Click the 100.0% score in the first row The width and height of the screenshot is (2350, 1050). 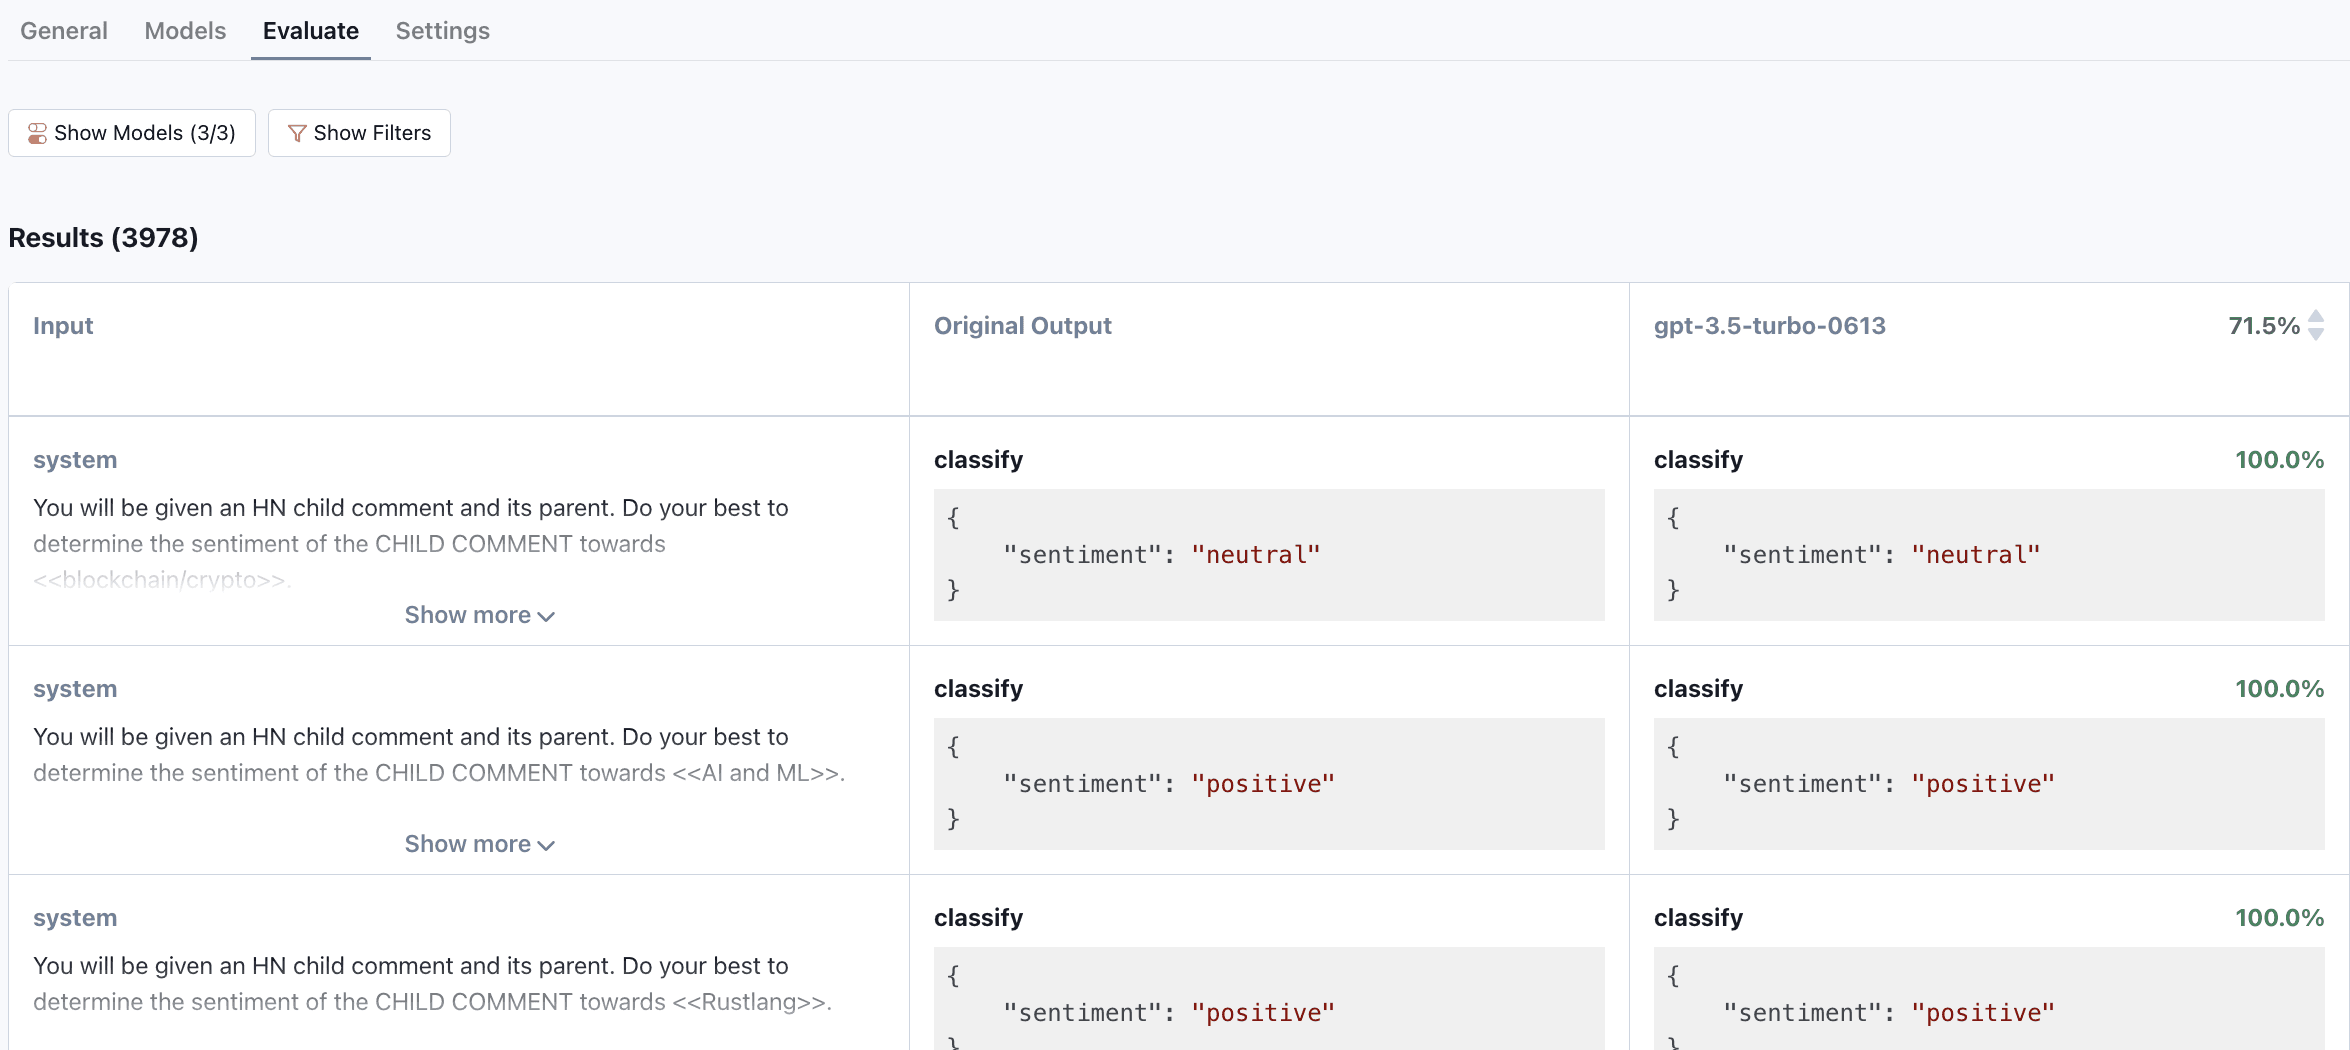pos(2279,460)
